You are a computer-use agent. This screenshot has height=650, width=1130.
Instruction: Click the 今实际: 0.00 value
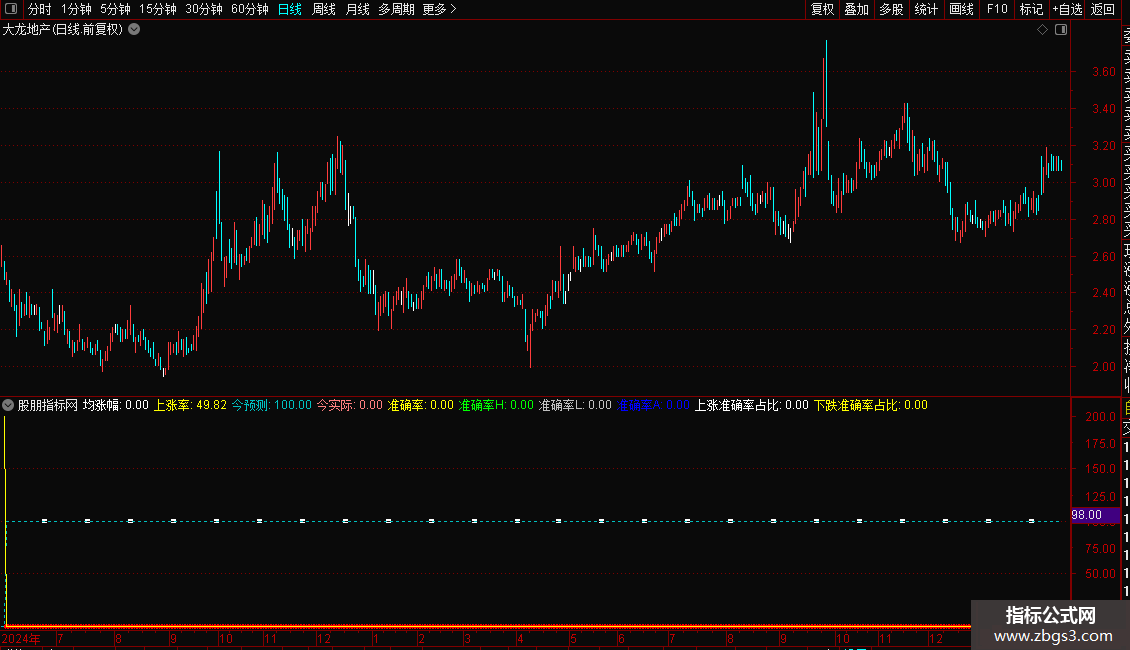[350, 405]
